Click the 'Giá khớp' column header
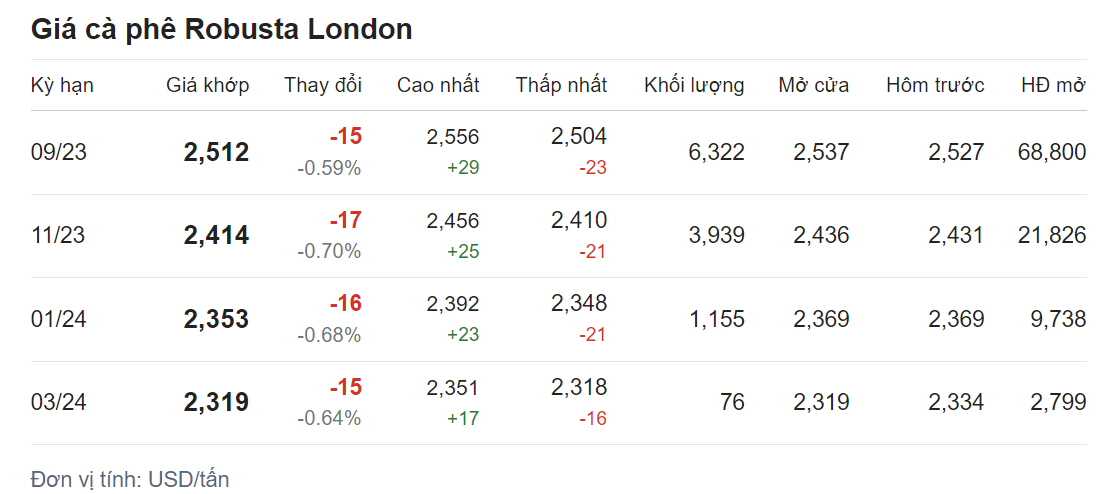The width and height of the screenshot is (1120, 494). (207, 85)
